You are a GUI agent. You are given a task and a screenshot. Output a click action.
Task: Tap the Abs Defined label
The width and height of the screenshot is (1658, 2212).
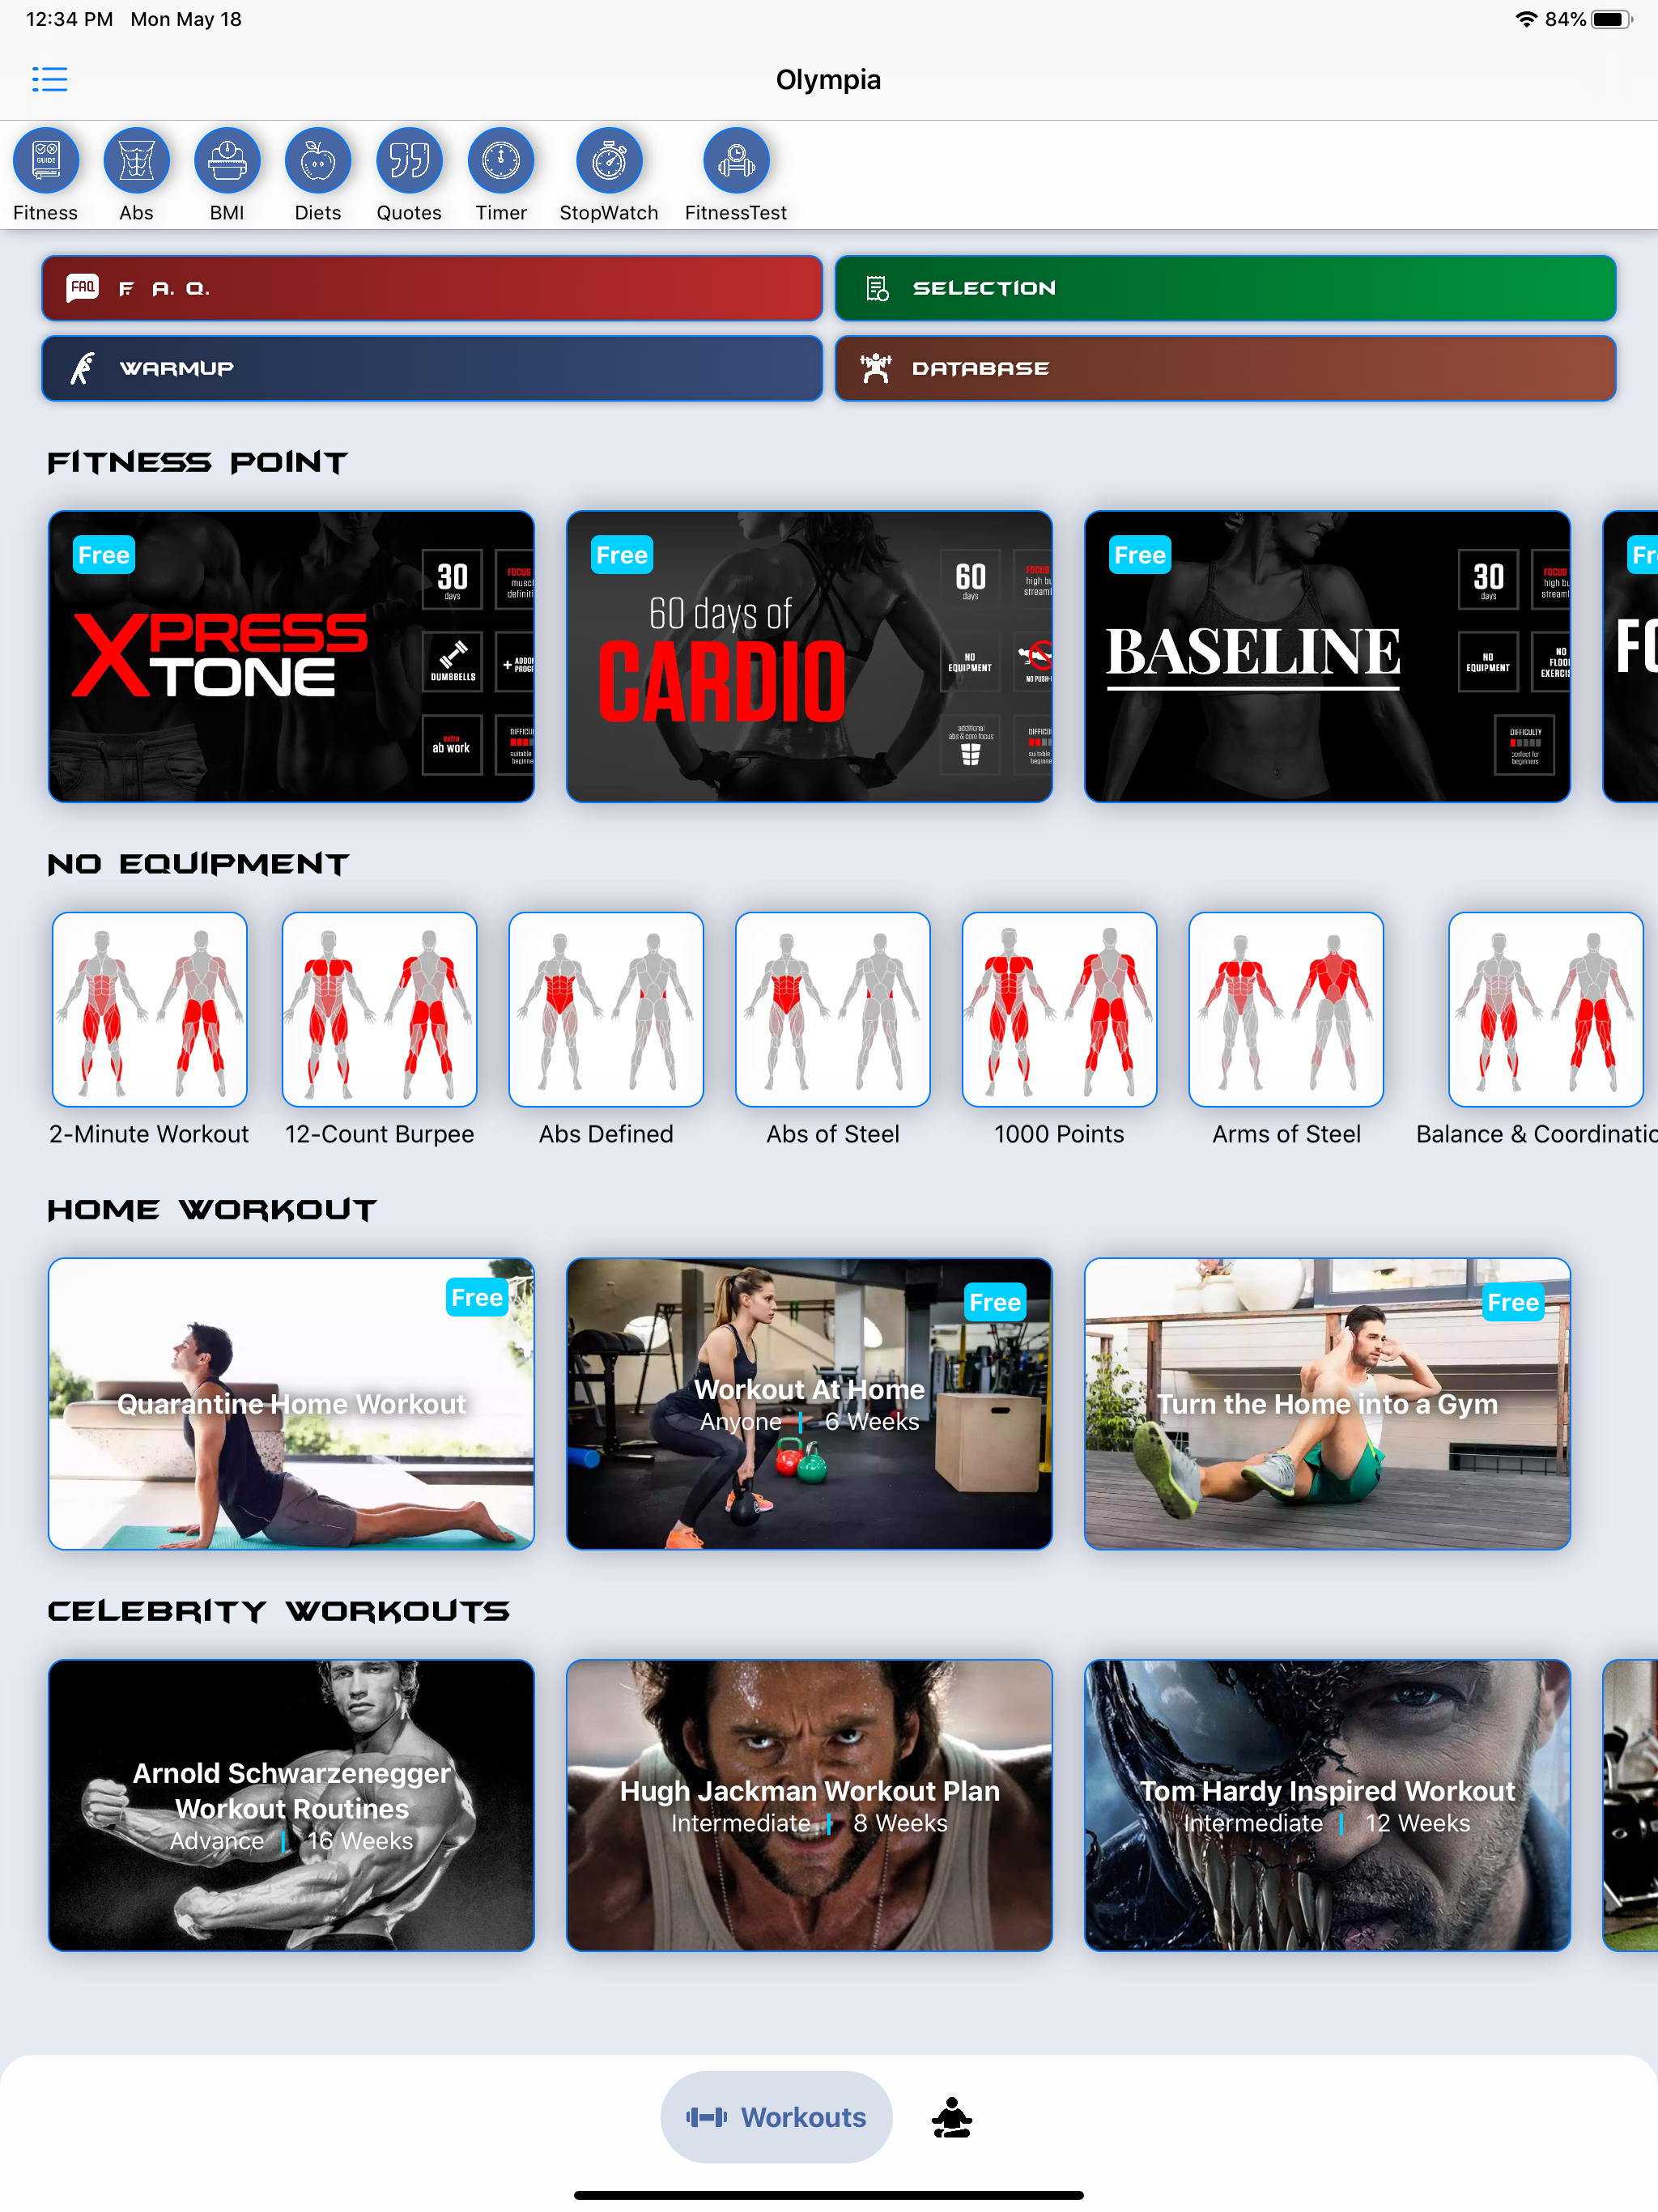coord(606,1134)
